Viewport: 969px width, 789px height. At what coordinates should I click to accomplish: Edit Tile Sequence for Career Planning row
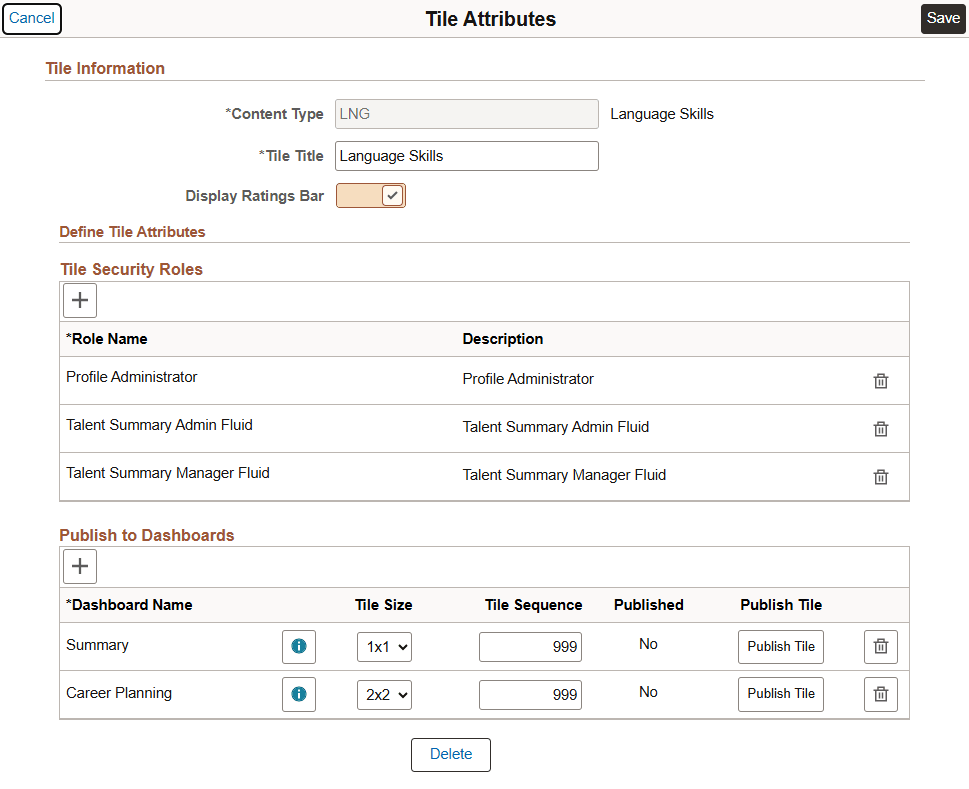(530, 694)
